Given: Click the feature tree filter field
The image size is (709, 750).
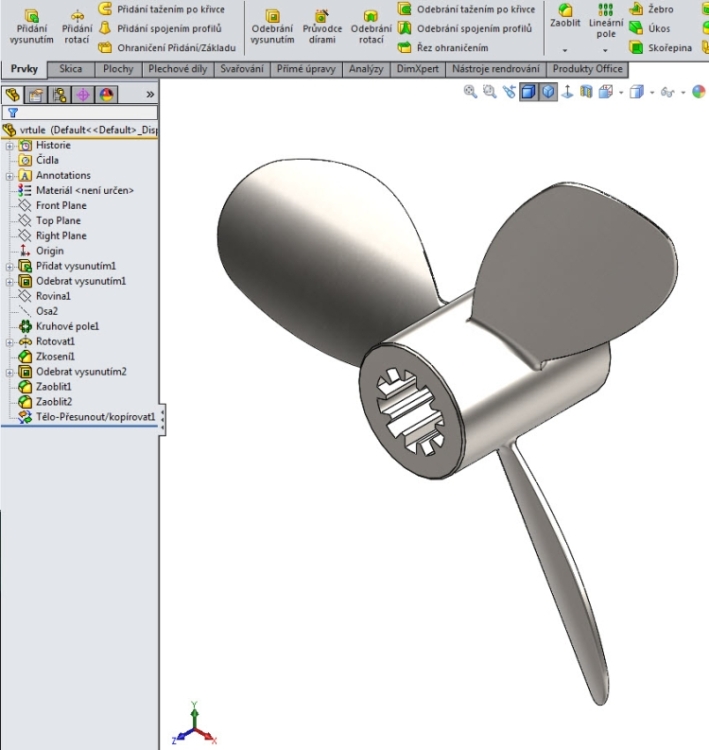Looking at the screenshot, I should pyautogui.click(x=79, y=113).
